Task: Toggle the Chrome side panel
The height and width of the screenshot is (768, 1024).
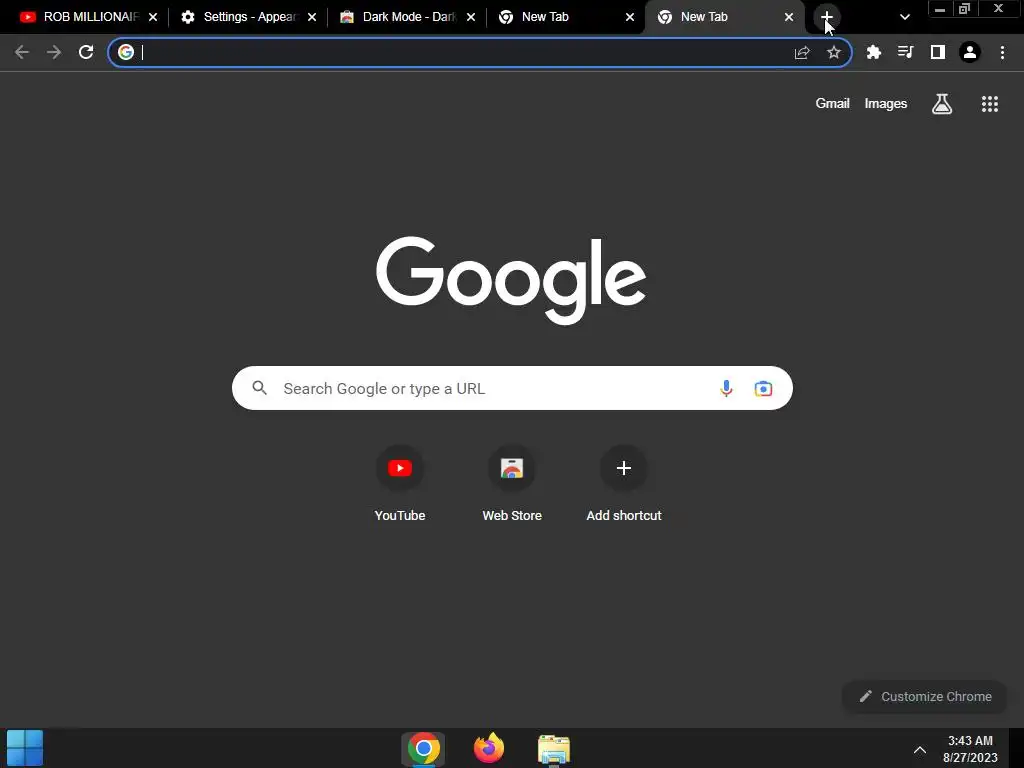Action: coord(938,52)
